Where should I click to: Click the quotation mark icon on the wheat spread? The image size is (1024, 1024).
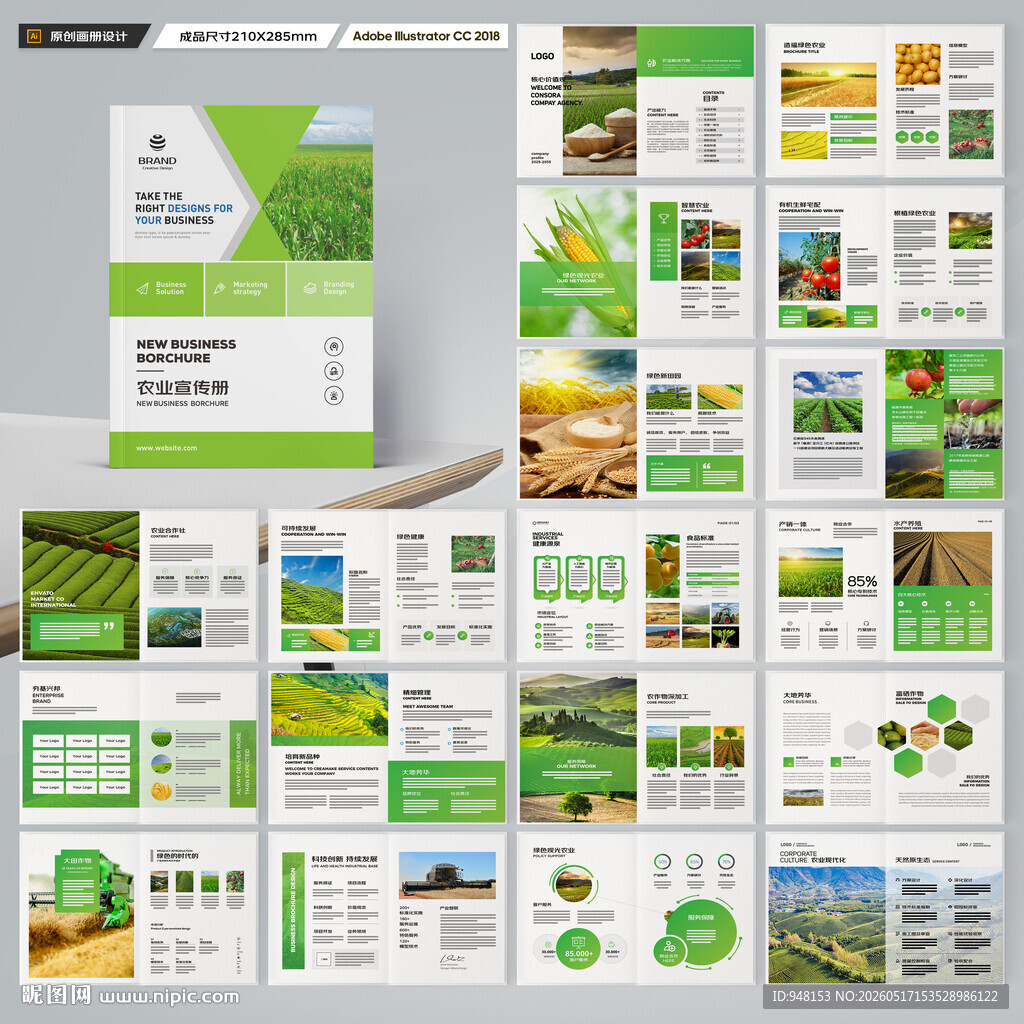pos(707,466)
